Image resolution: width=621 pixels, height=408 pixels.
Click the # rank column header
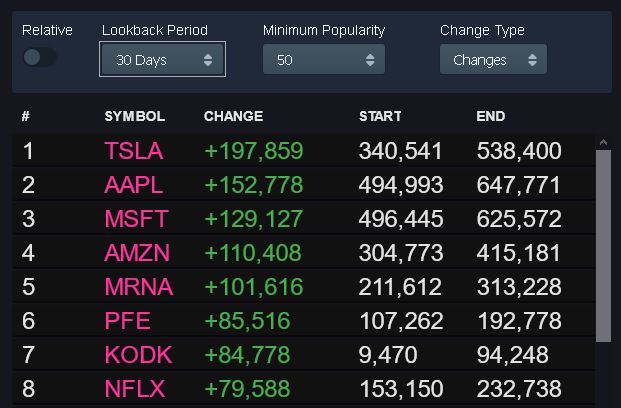[x=26, y=117]
